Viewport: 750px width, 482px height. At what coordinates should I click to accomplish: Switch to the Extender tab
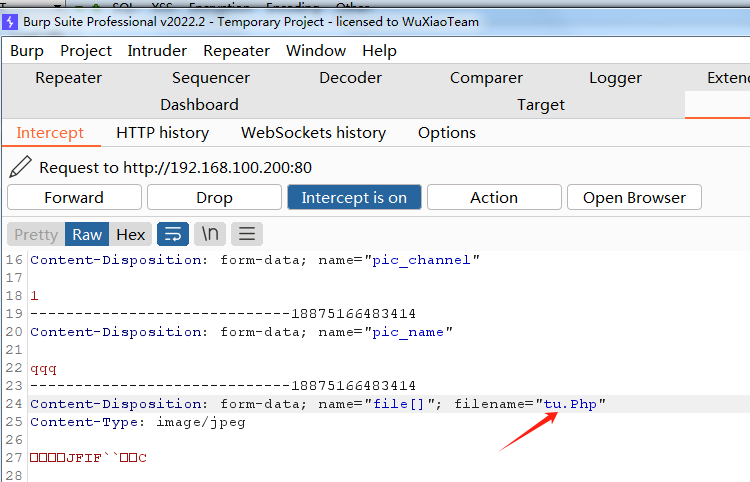(728, 77)
